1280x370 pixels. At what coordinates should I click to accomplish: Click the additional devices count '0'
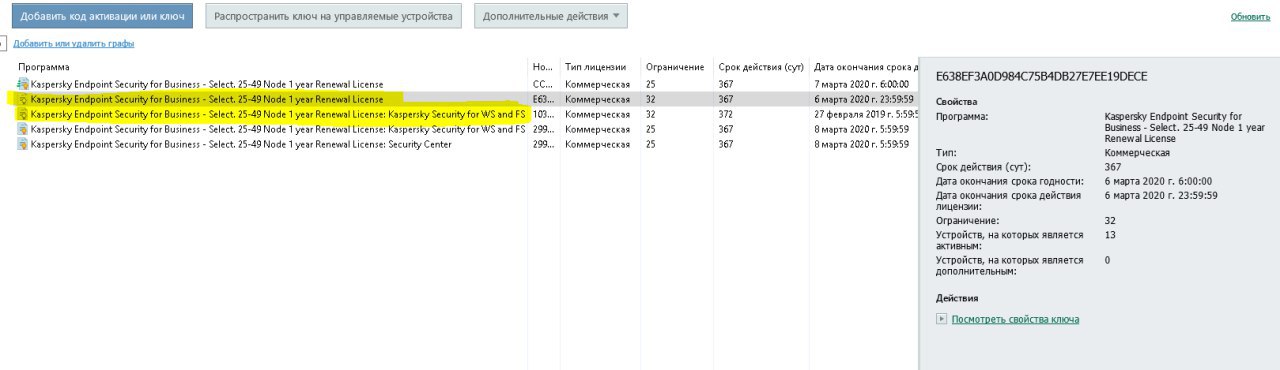pyautogui.click(x=1108, y=260)
